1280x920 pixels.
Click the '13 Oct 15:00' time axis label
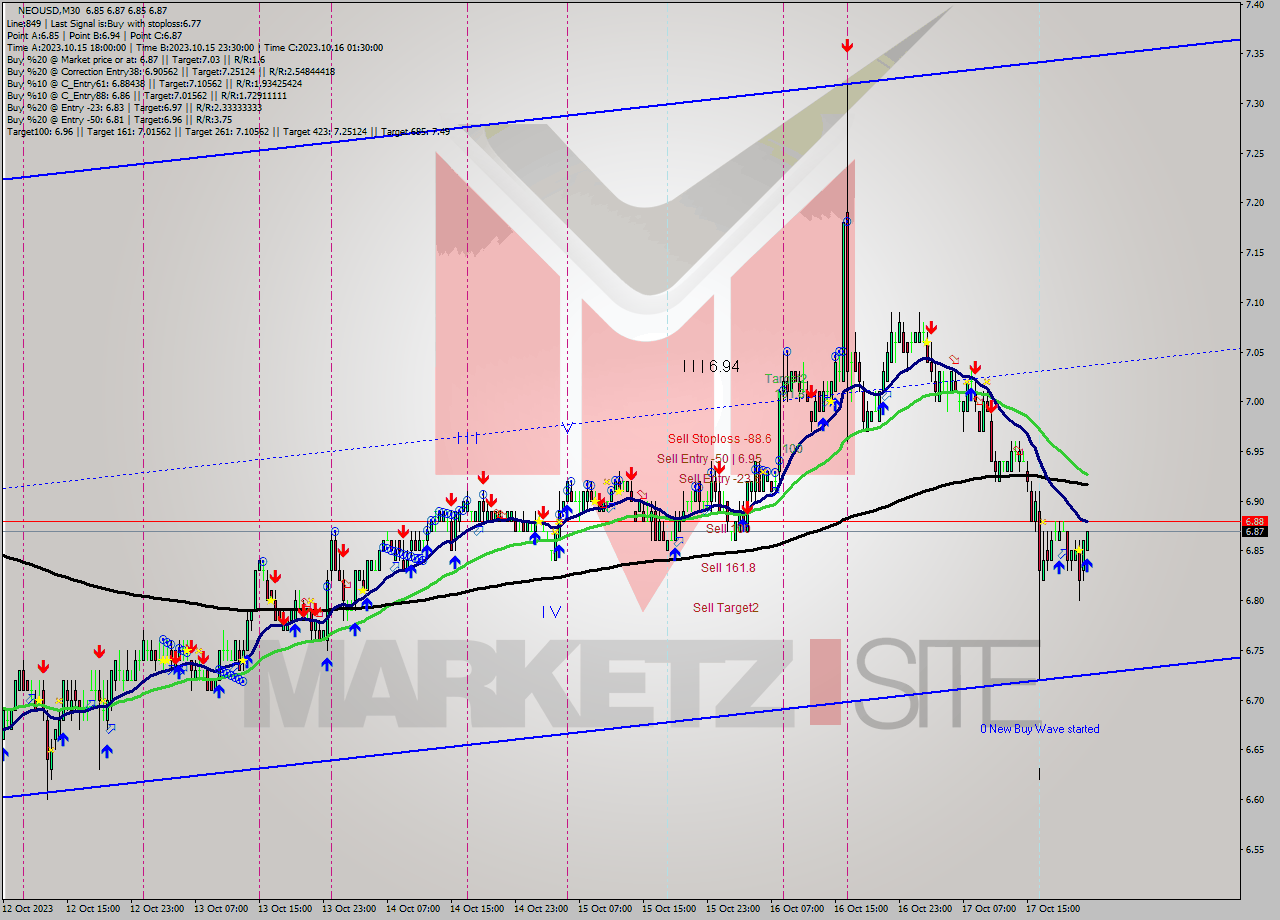tap(286, 909)
